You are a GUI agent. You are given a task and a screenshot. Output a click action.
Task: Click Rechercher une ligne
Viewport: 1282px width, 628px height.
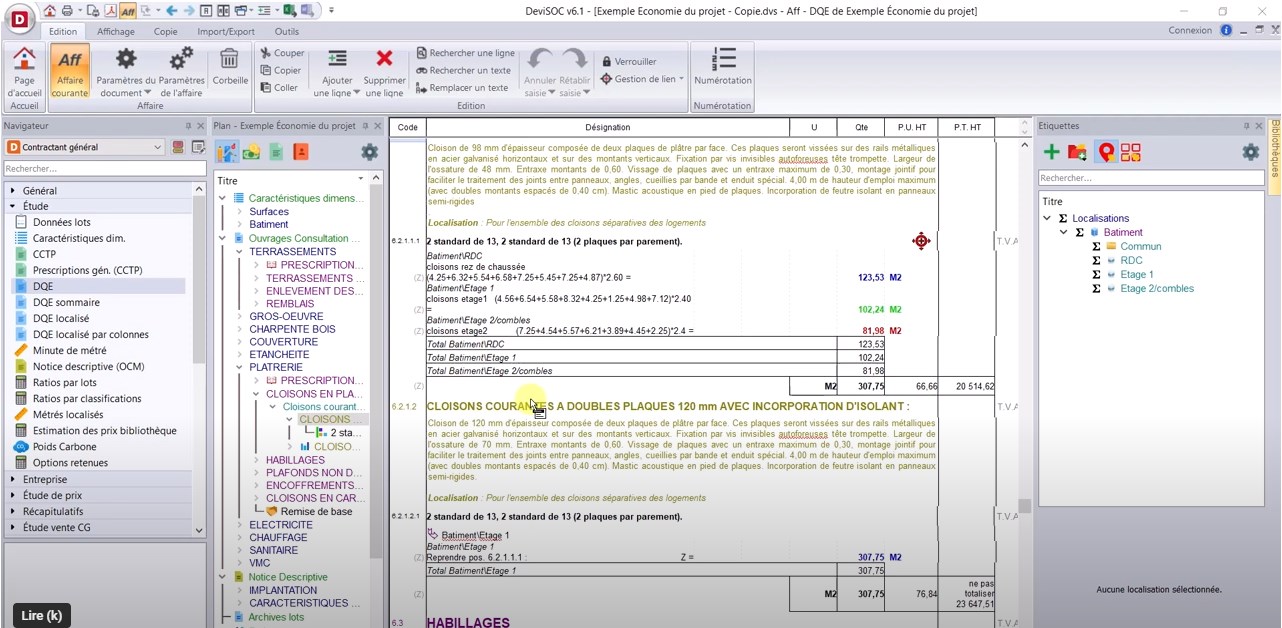tap(465, 53)
